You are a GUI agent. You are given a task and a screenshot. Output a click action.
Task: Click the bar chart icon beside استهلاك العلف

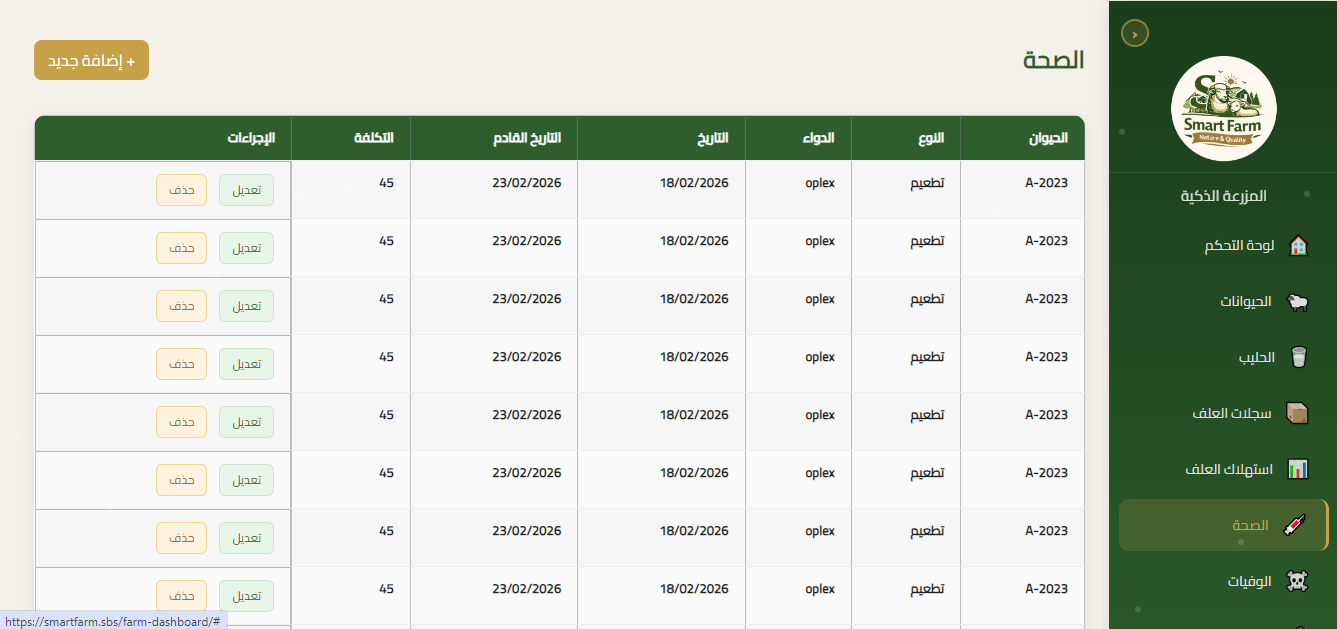(x=1298, y=469)
